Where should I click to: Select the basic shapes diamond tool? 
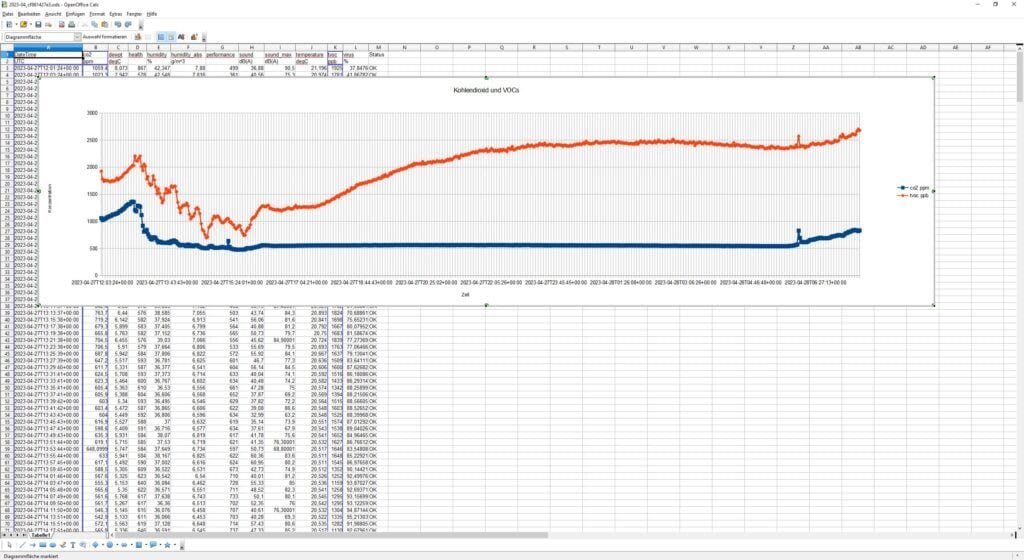pyautogui.click(x=95, y=545)
